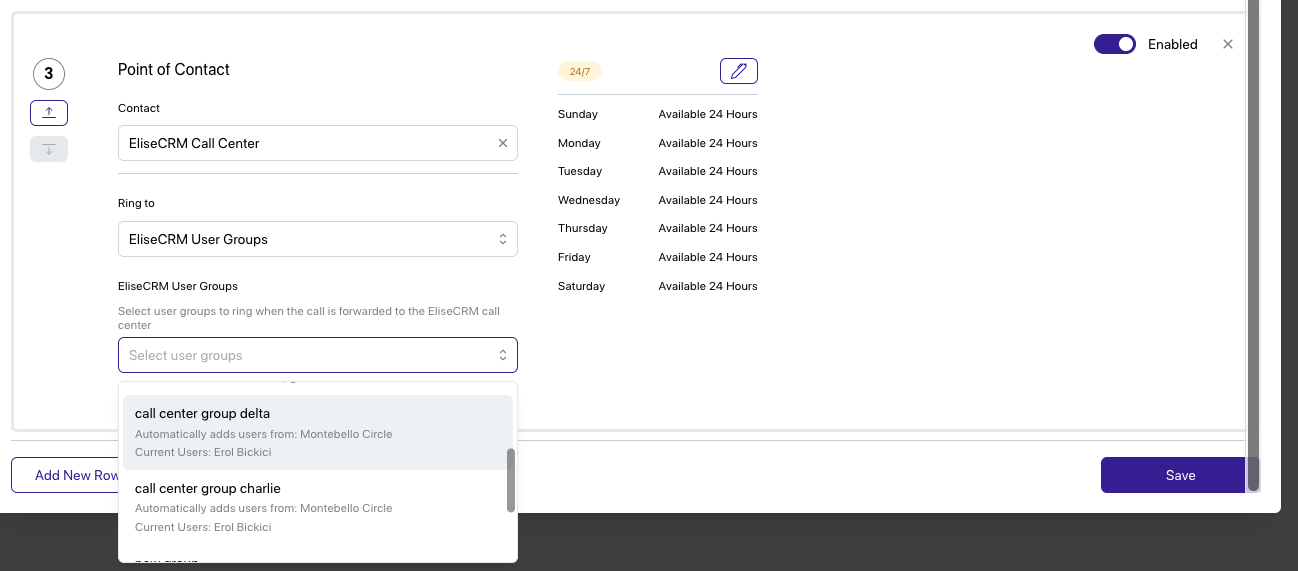
Task: Click the dialog's vertical scrollbar
Action: click(x=1253, y=245)
